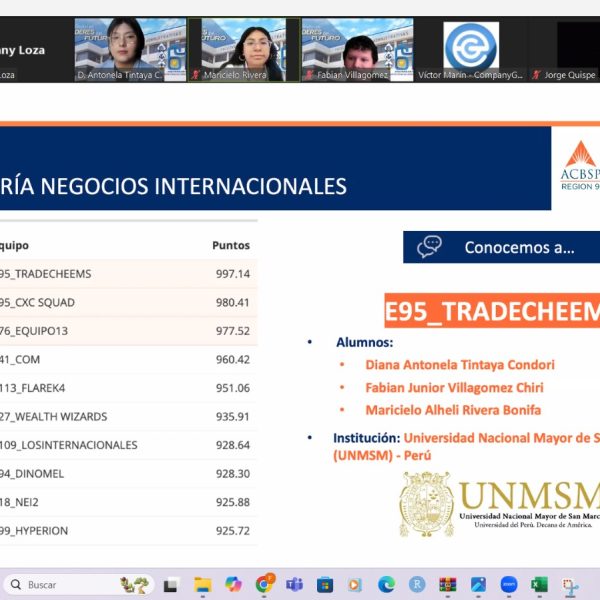Select Jorge Quispe participant tile

tap(565, 49)
